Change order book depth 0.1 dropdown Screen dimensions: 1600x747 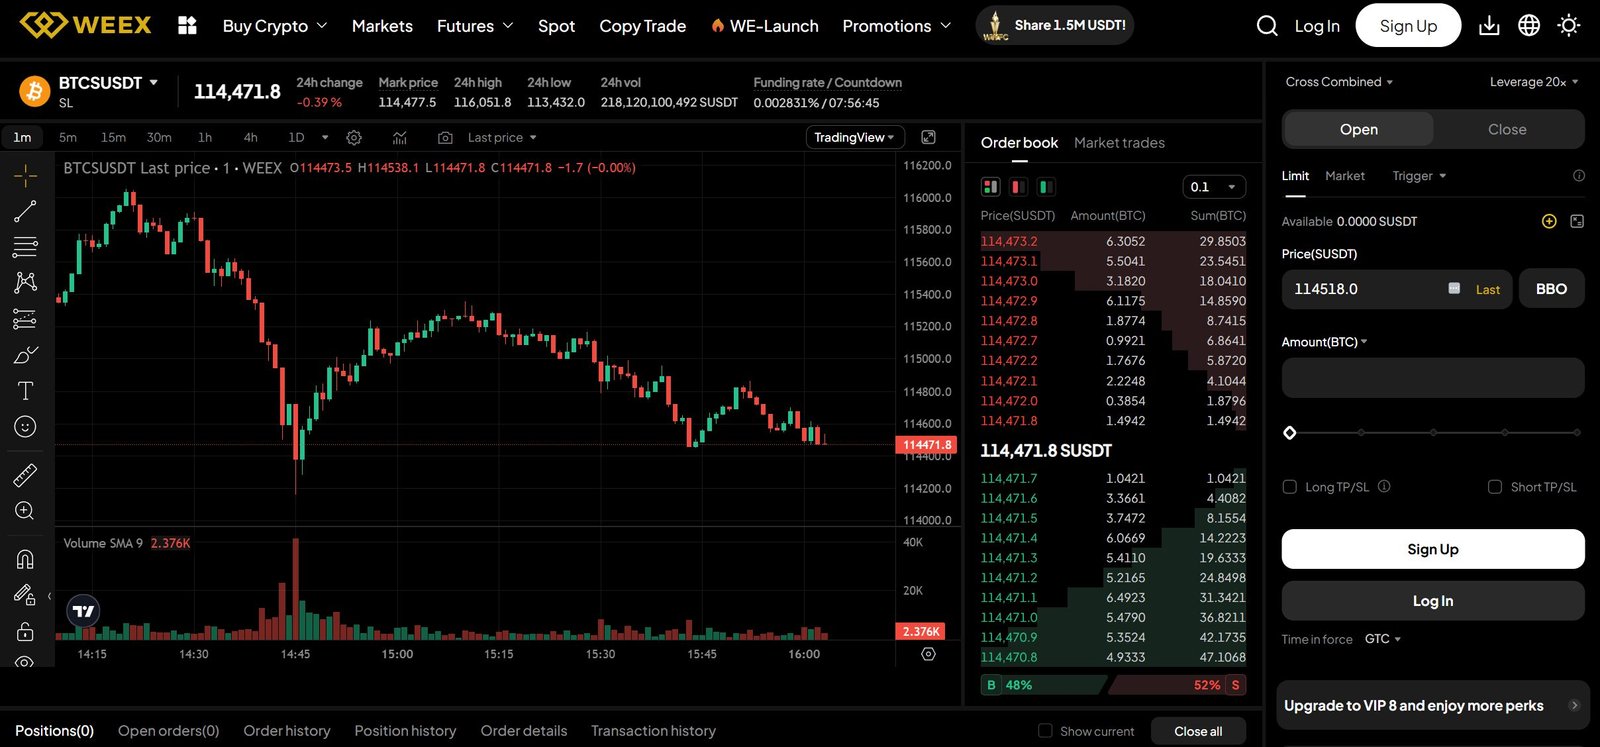(1214, 187)
